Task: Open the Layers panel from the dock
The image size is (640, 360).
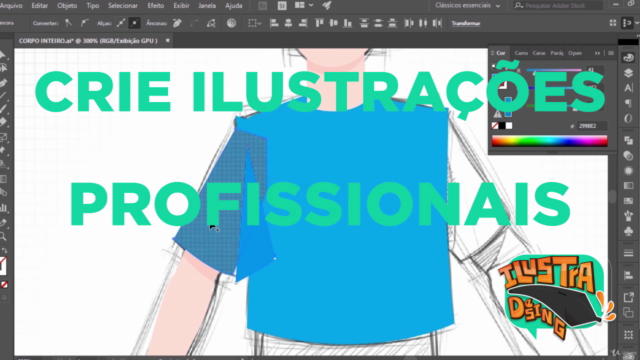Action: point(629,73)
